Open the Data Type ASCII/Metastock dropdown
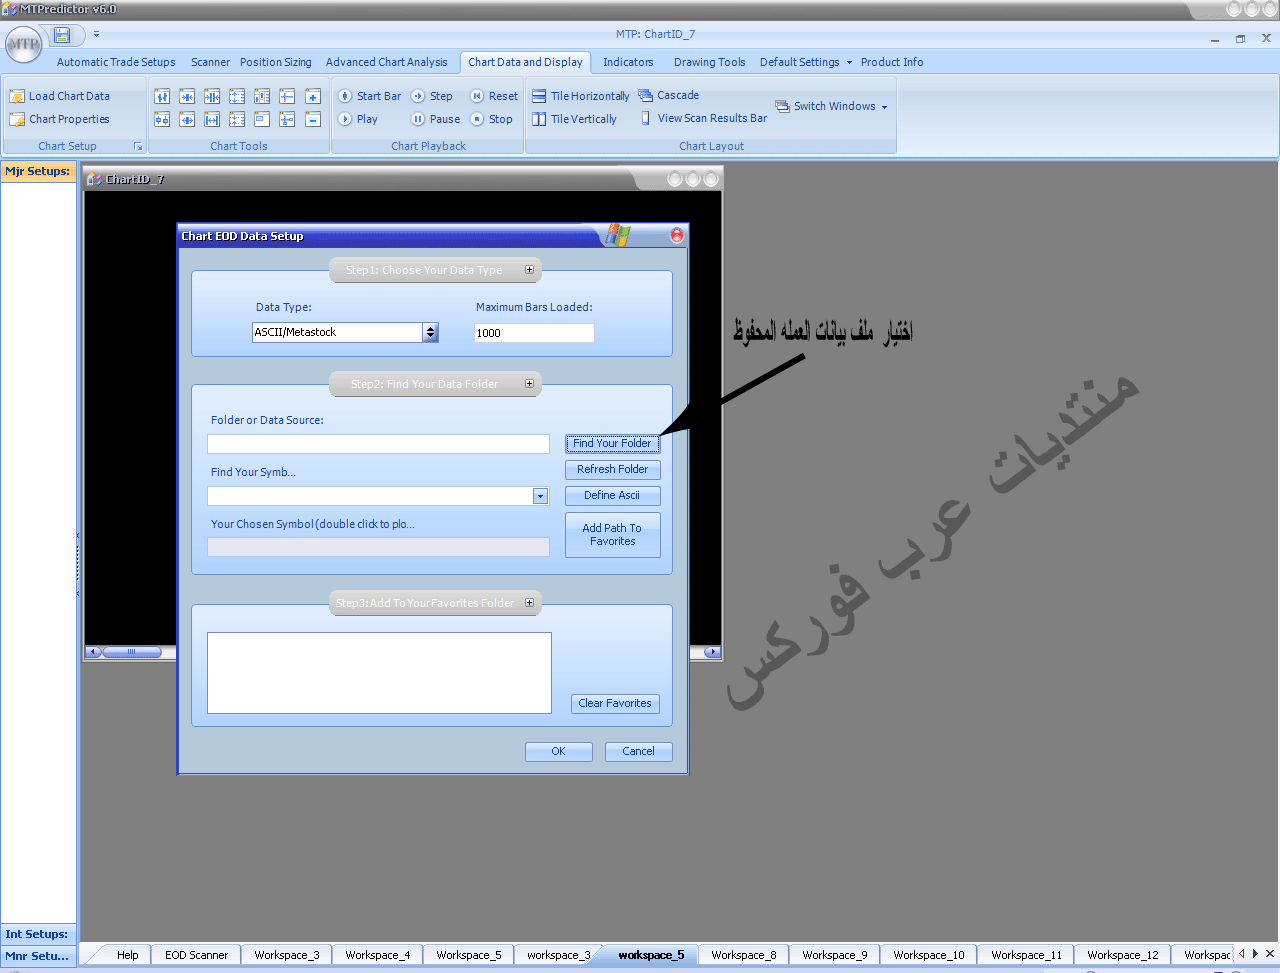Image resolution: width=1280 pixels, height=973 pixels. (x=430, y=332)
